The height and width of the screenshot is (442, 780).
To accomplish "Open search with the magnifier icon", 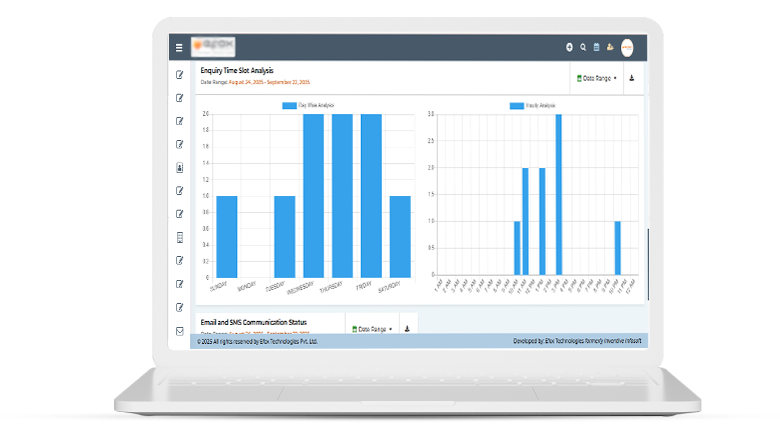I will pyautogui.click(x=583, y=47).
